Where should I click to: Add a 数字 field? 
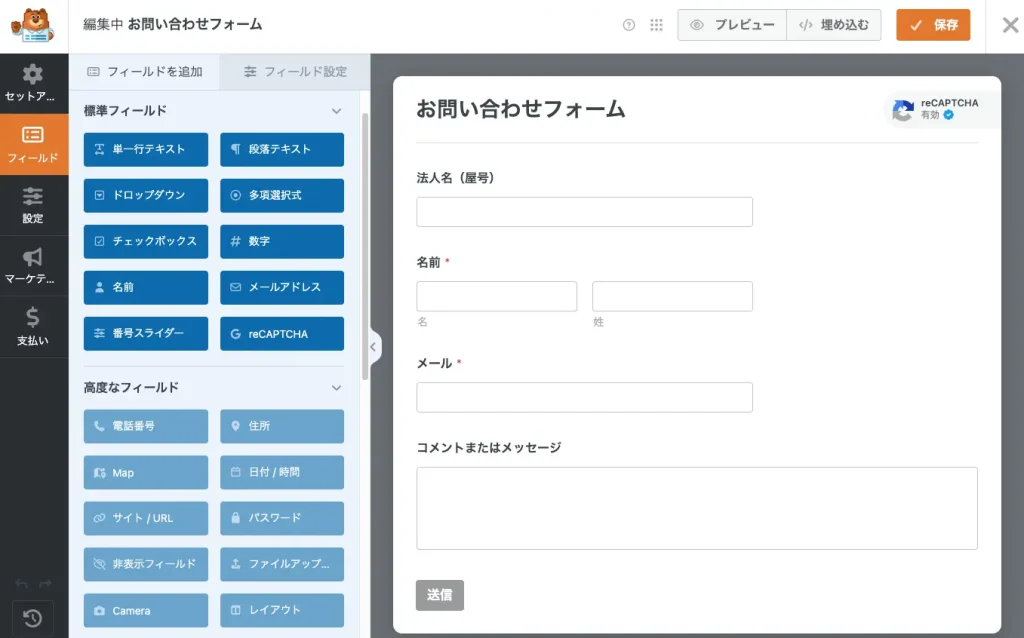282,241
